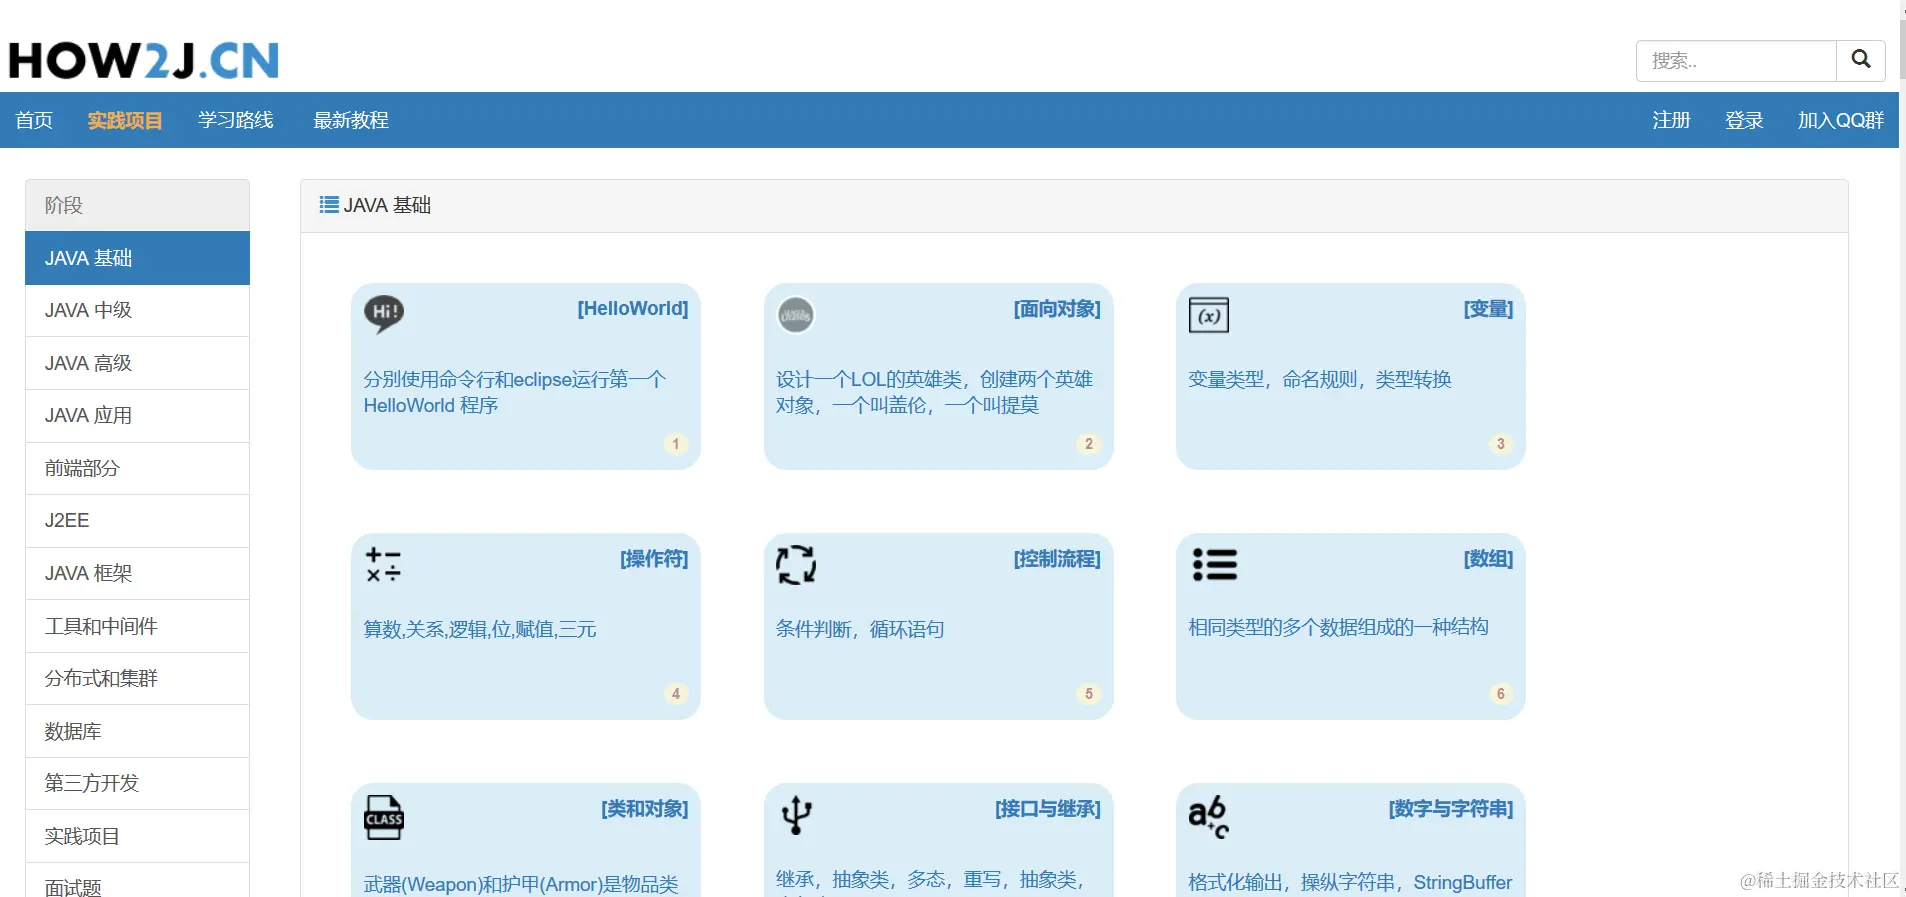Click the number 3 badge on 变量 card
1906x897 pixels.
pos(1500,443)
